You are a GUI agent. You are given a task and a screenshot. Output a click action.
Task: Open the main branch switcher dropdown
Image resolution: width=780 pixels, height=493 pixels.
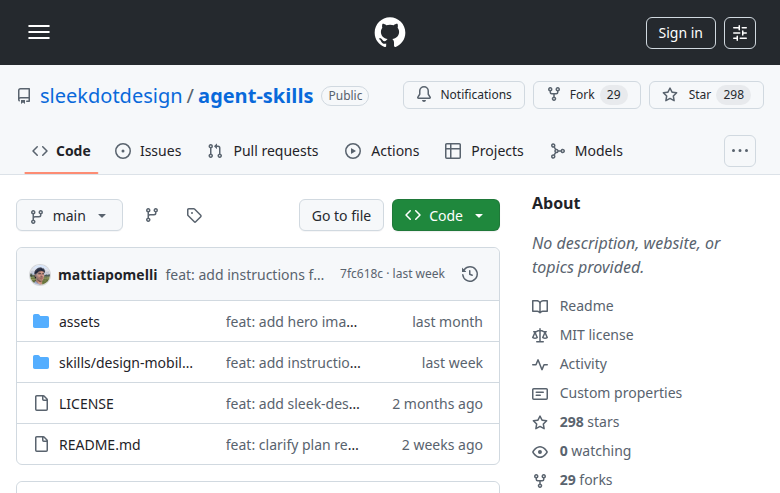[69, 215]
